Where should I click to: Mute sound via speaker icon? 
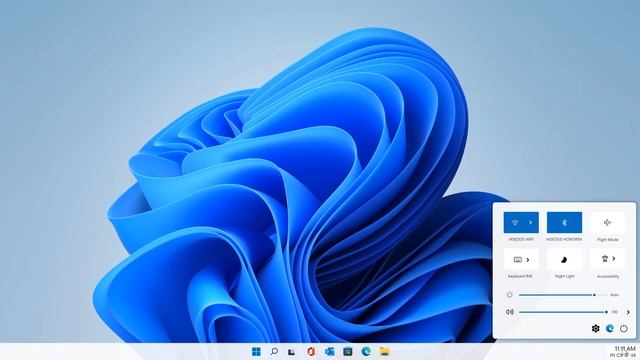510,312
